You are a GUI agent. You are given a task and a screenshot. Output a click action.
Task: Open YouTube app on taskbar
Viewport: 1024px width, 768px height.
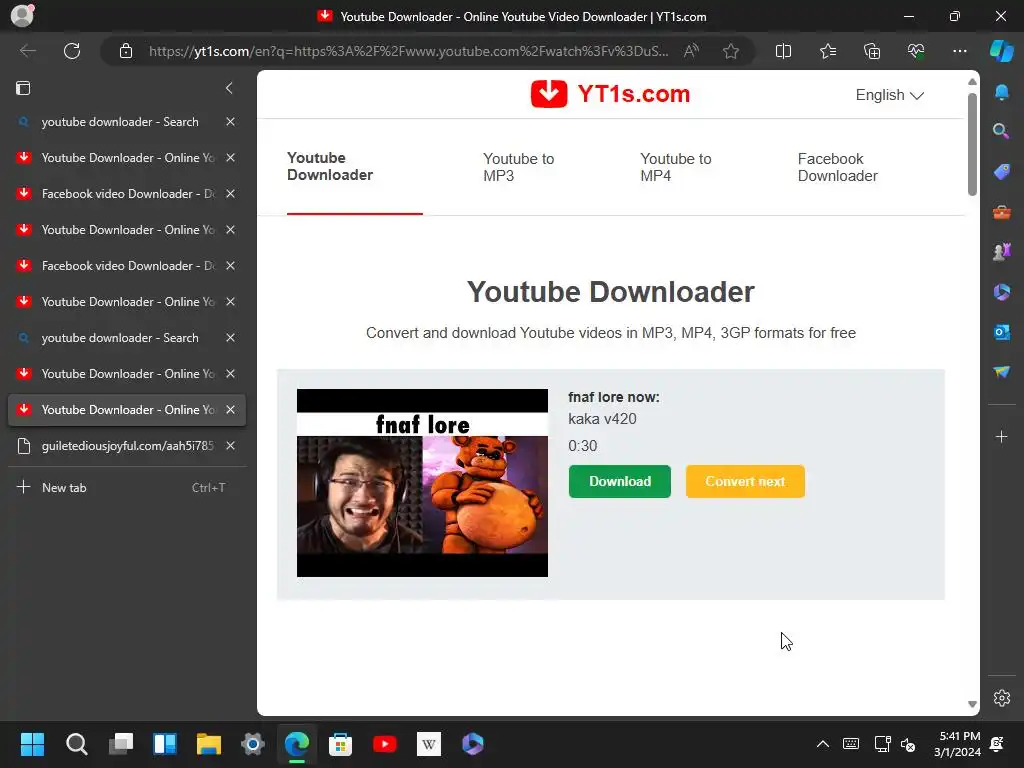385,744
